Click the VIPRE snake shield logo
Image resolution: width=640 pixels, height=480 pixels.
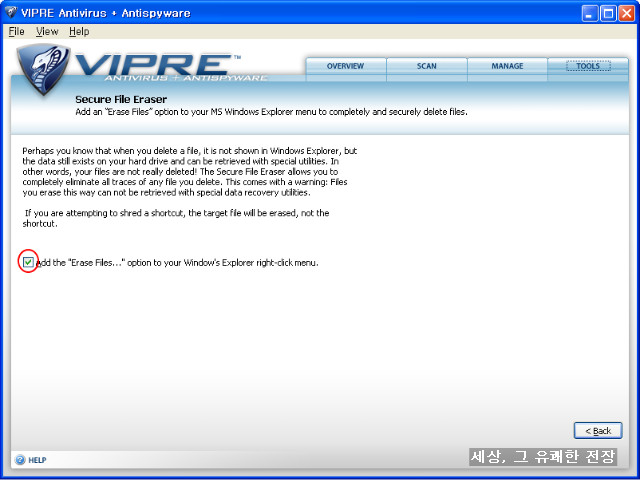coord(43,69)
